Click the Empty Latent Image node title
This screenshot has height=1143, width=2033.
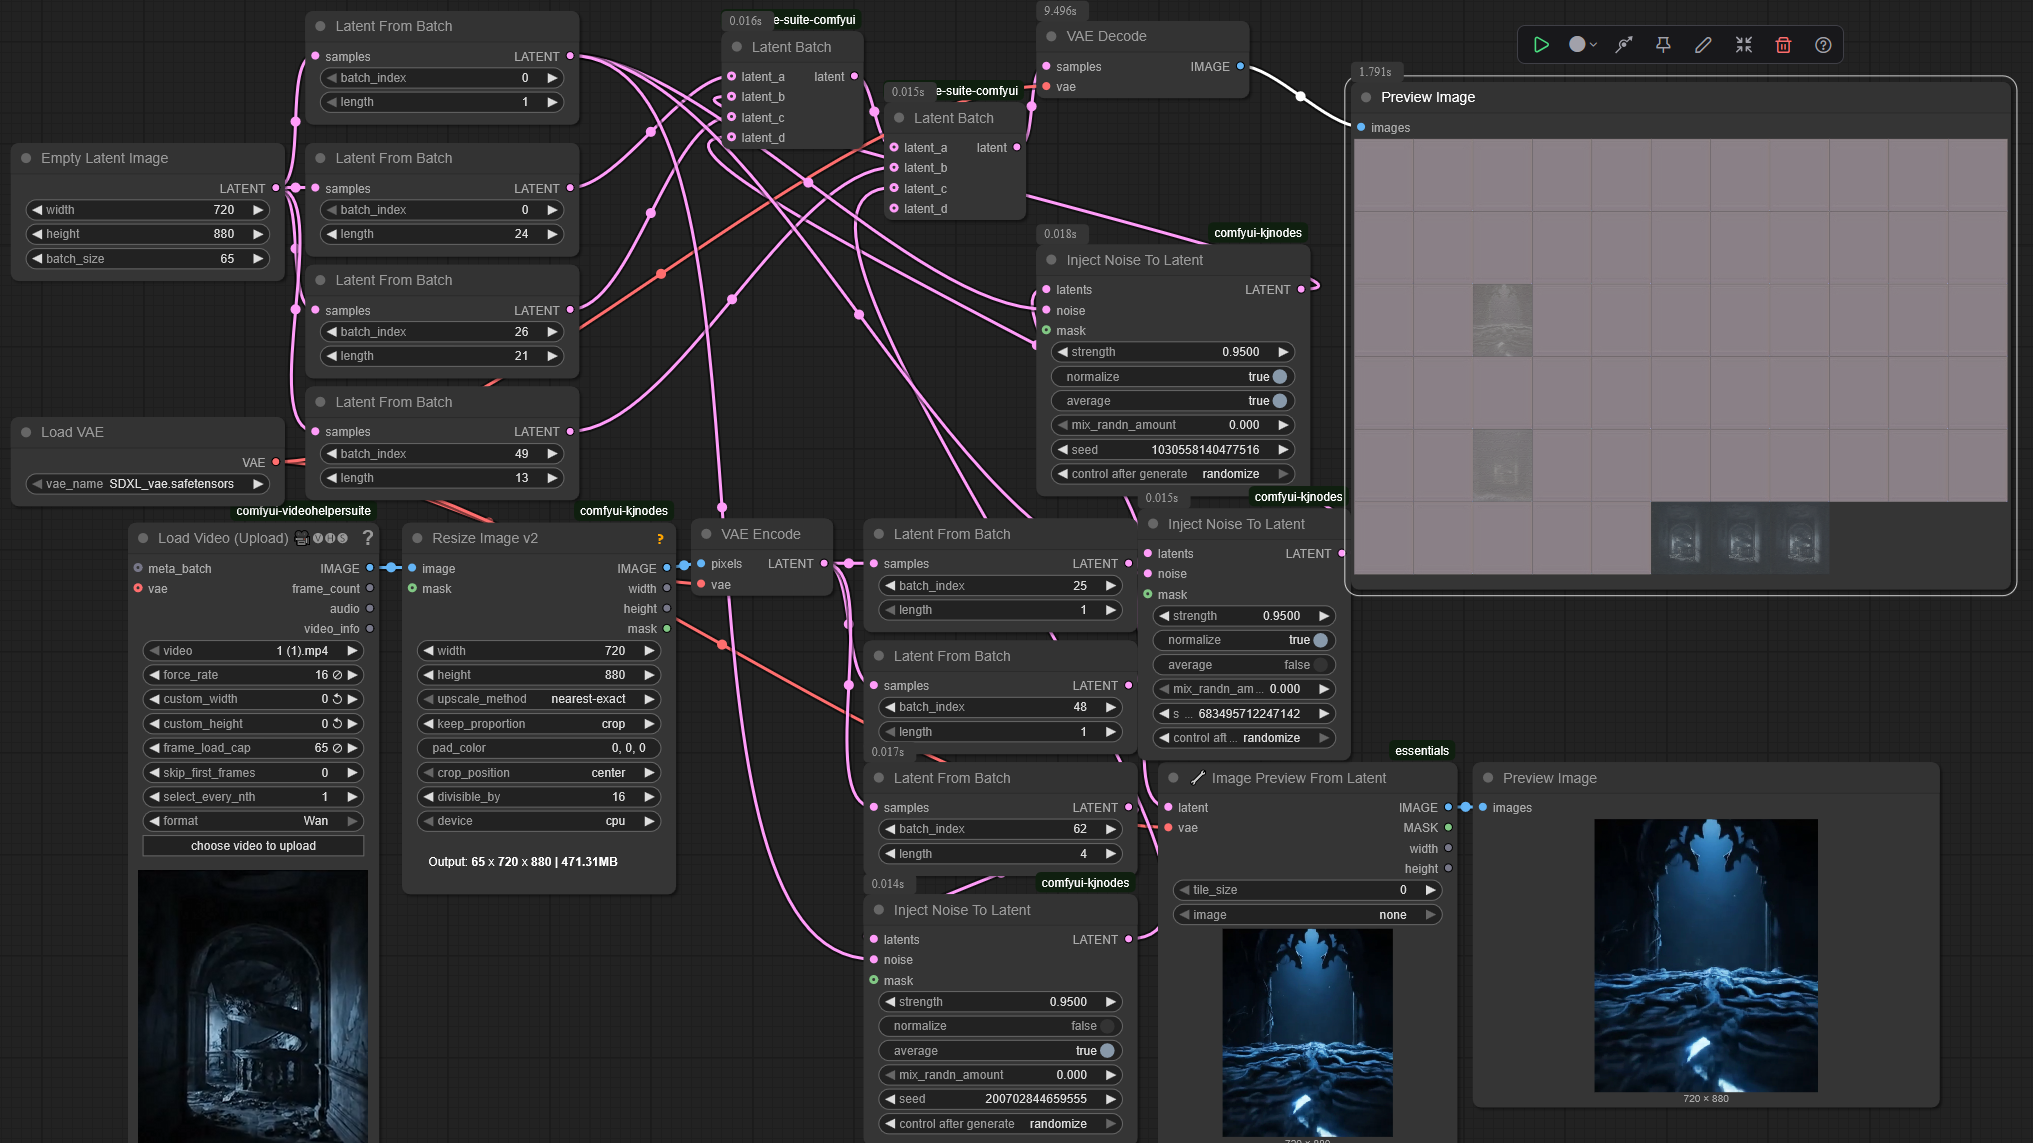104,158
